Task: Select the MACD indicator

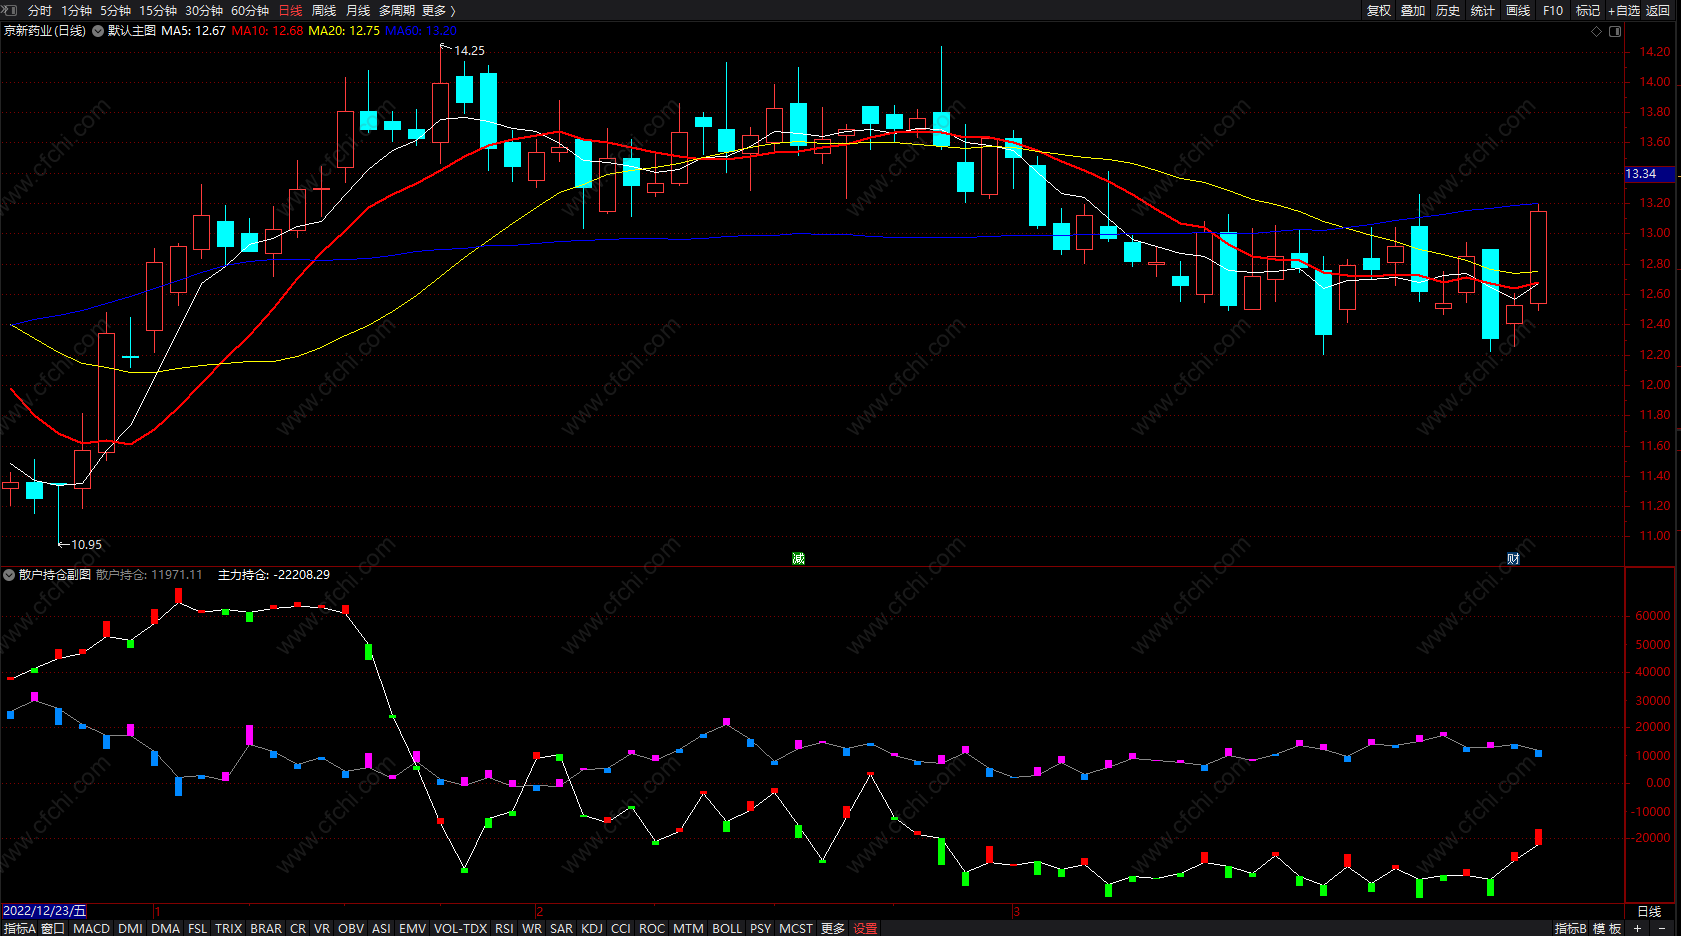Action: (92, 929)
